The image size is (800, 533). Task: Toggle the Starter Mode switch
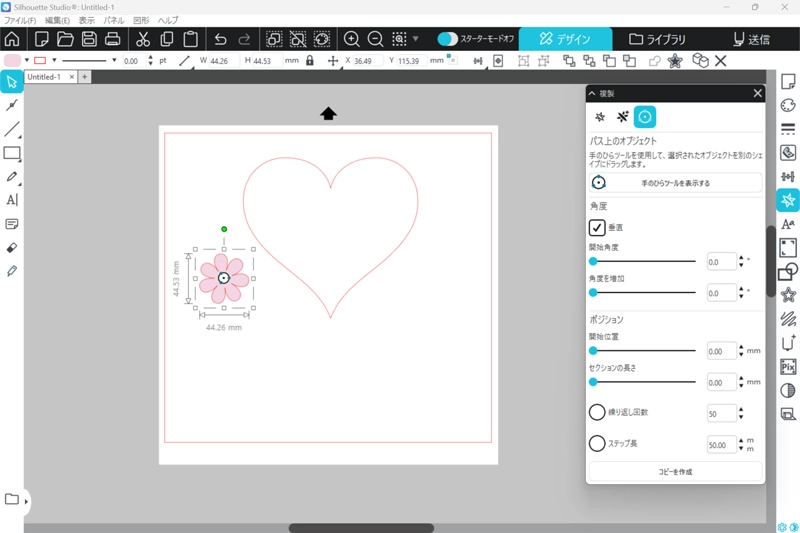[x=448, y=39]
